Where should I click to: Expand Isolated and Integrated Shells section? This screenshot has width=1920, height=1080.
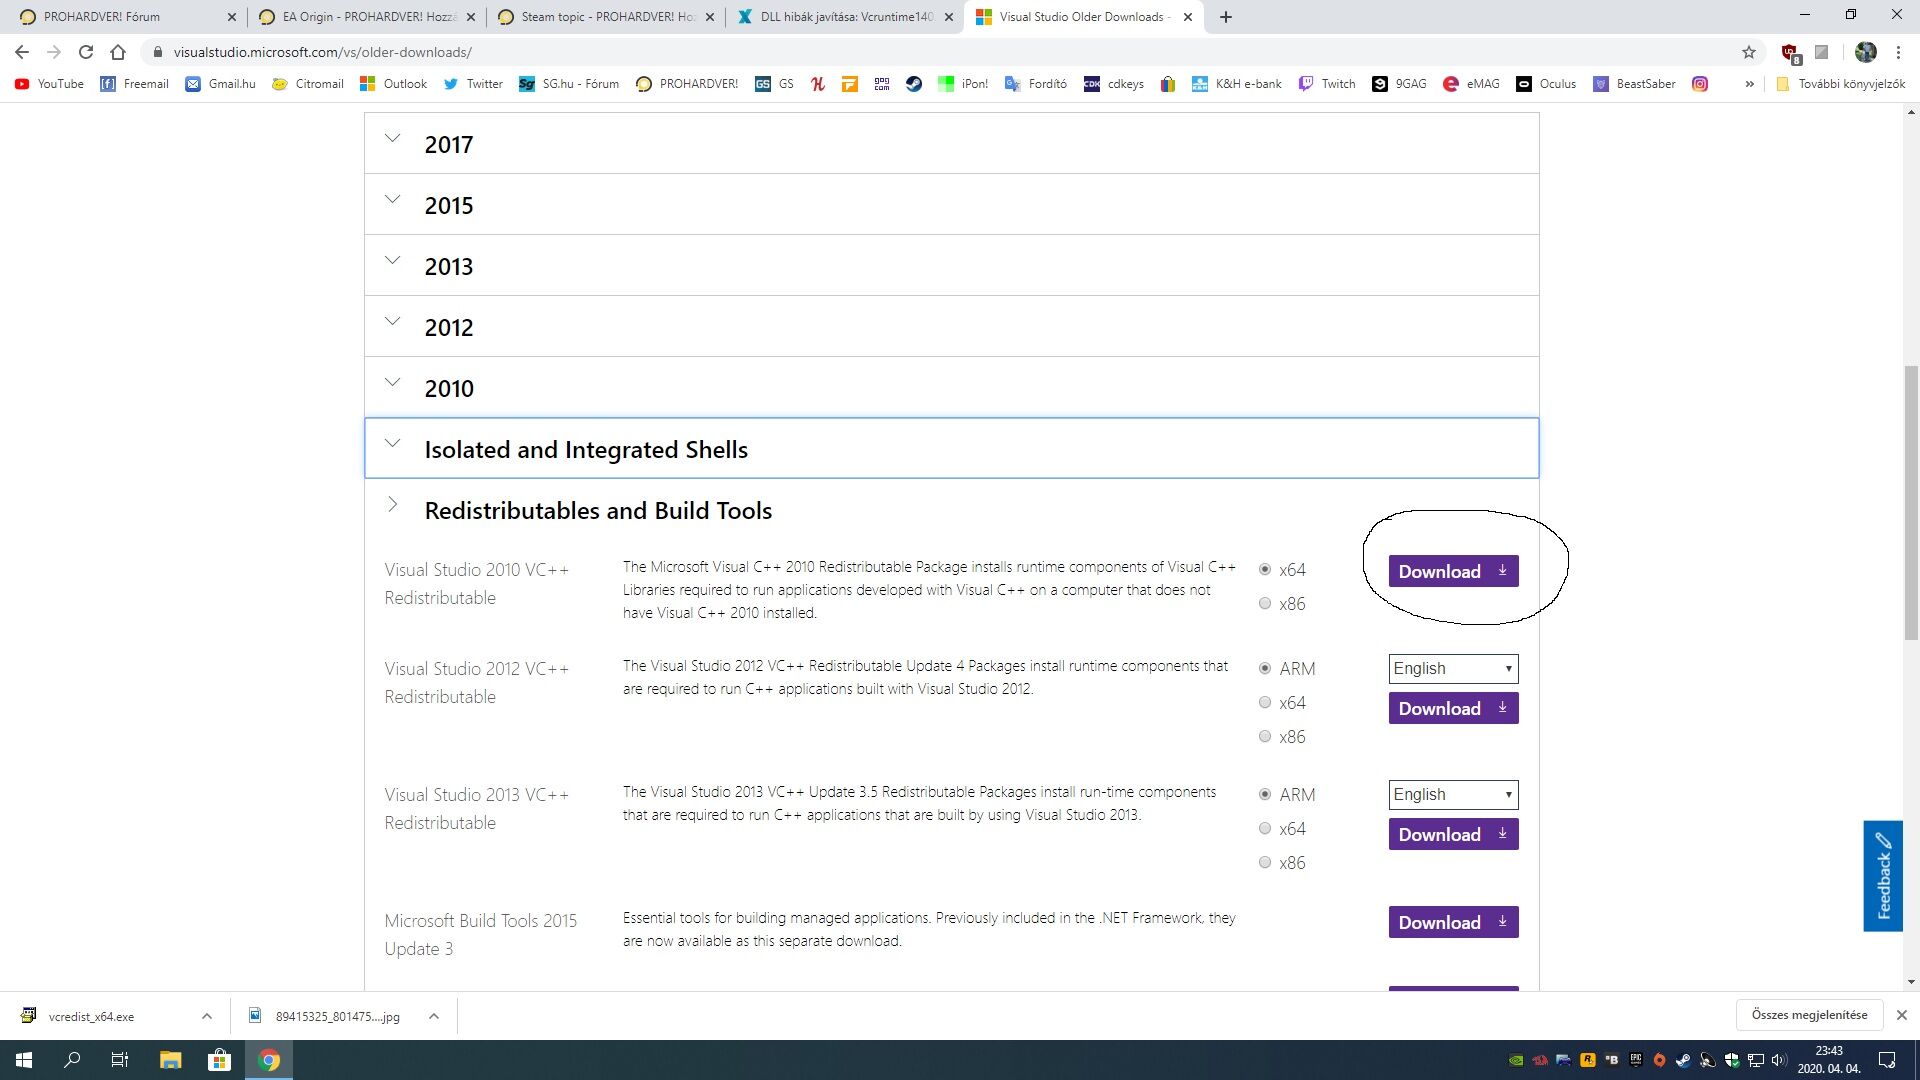pos(951,449)
